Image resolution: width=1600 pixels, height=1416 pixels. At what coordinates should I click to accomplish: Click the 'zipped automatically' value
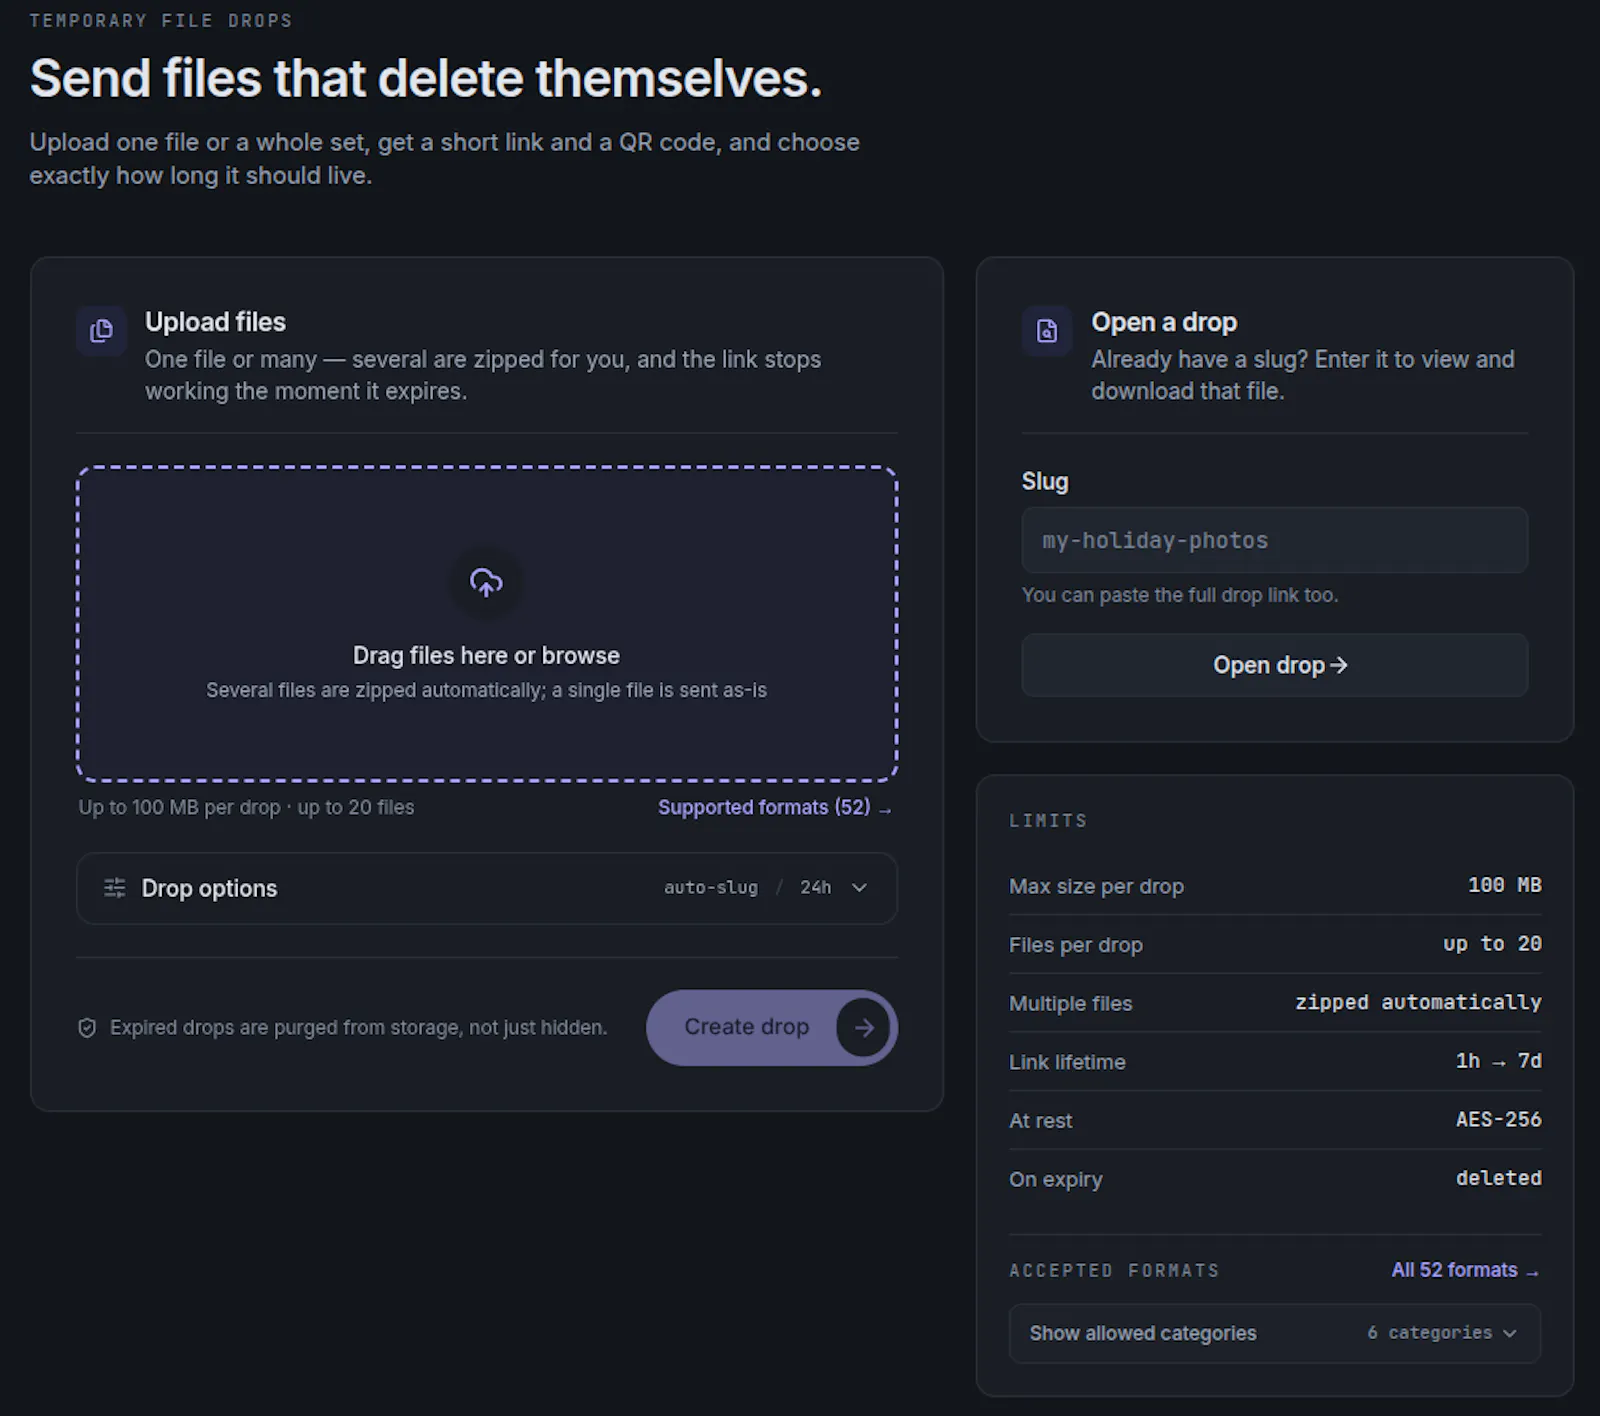pos(1418,1002)
